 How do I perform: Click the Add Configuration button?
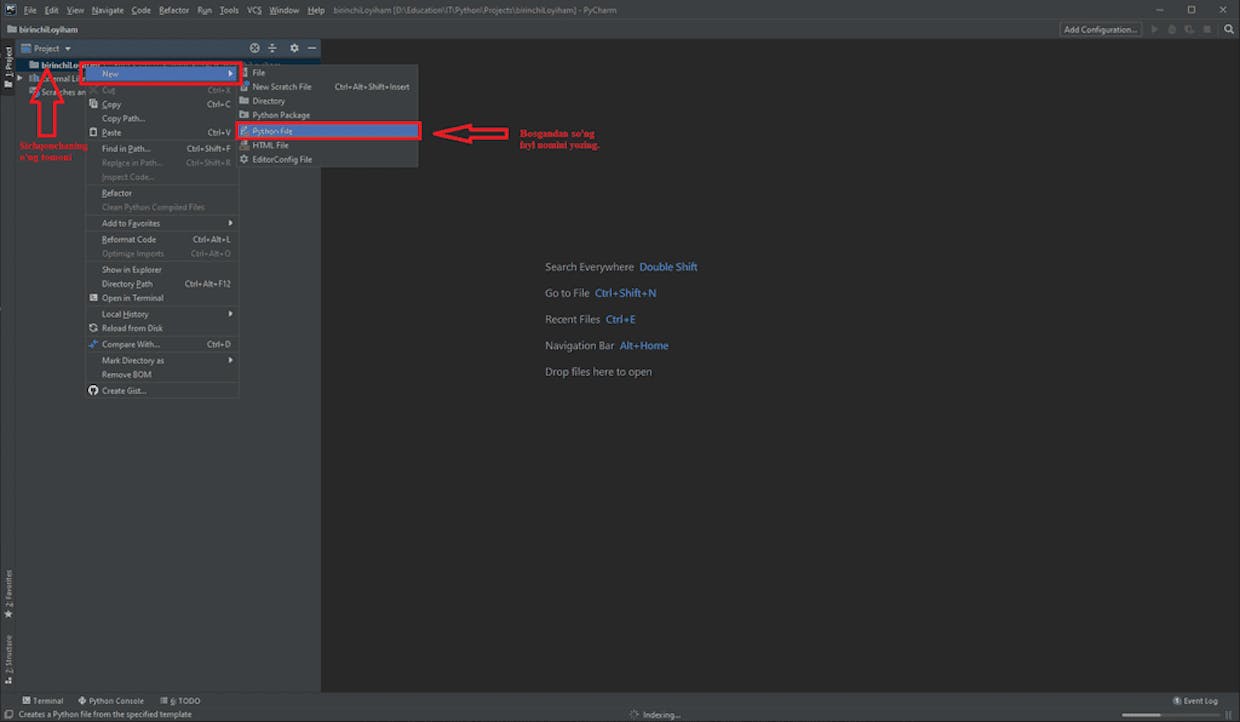[x=1101, y=29]
